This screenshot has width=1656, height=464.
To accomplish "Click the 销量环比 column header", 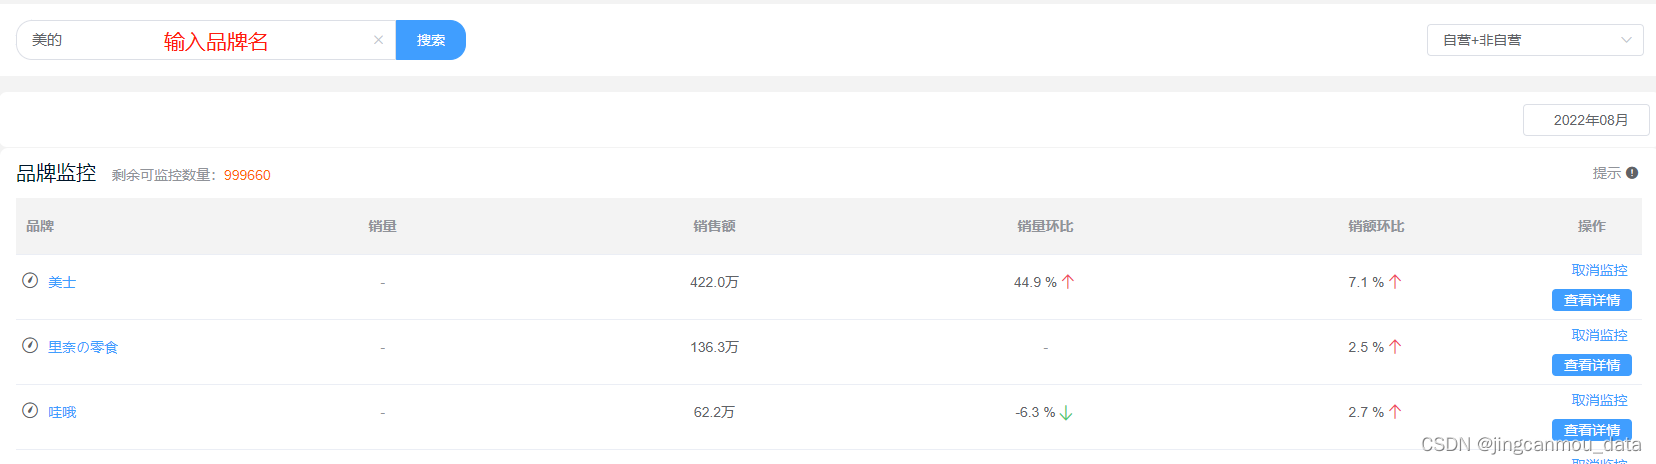I will pos(1045,226).
